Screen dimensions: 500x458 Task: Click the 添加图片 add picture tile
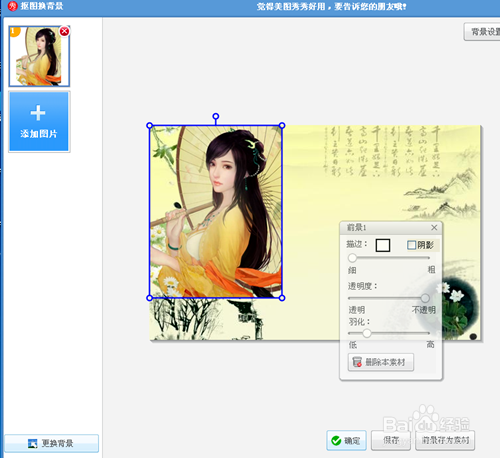(x=39, y=122)
